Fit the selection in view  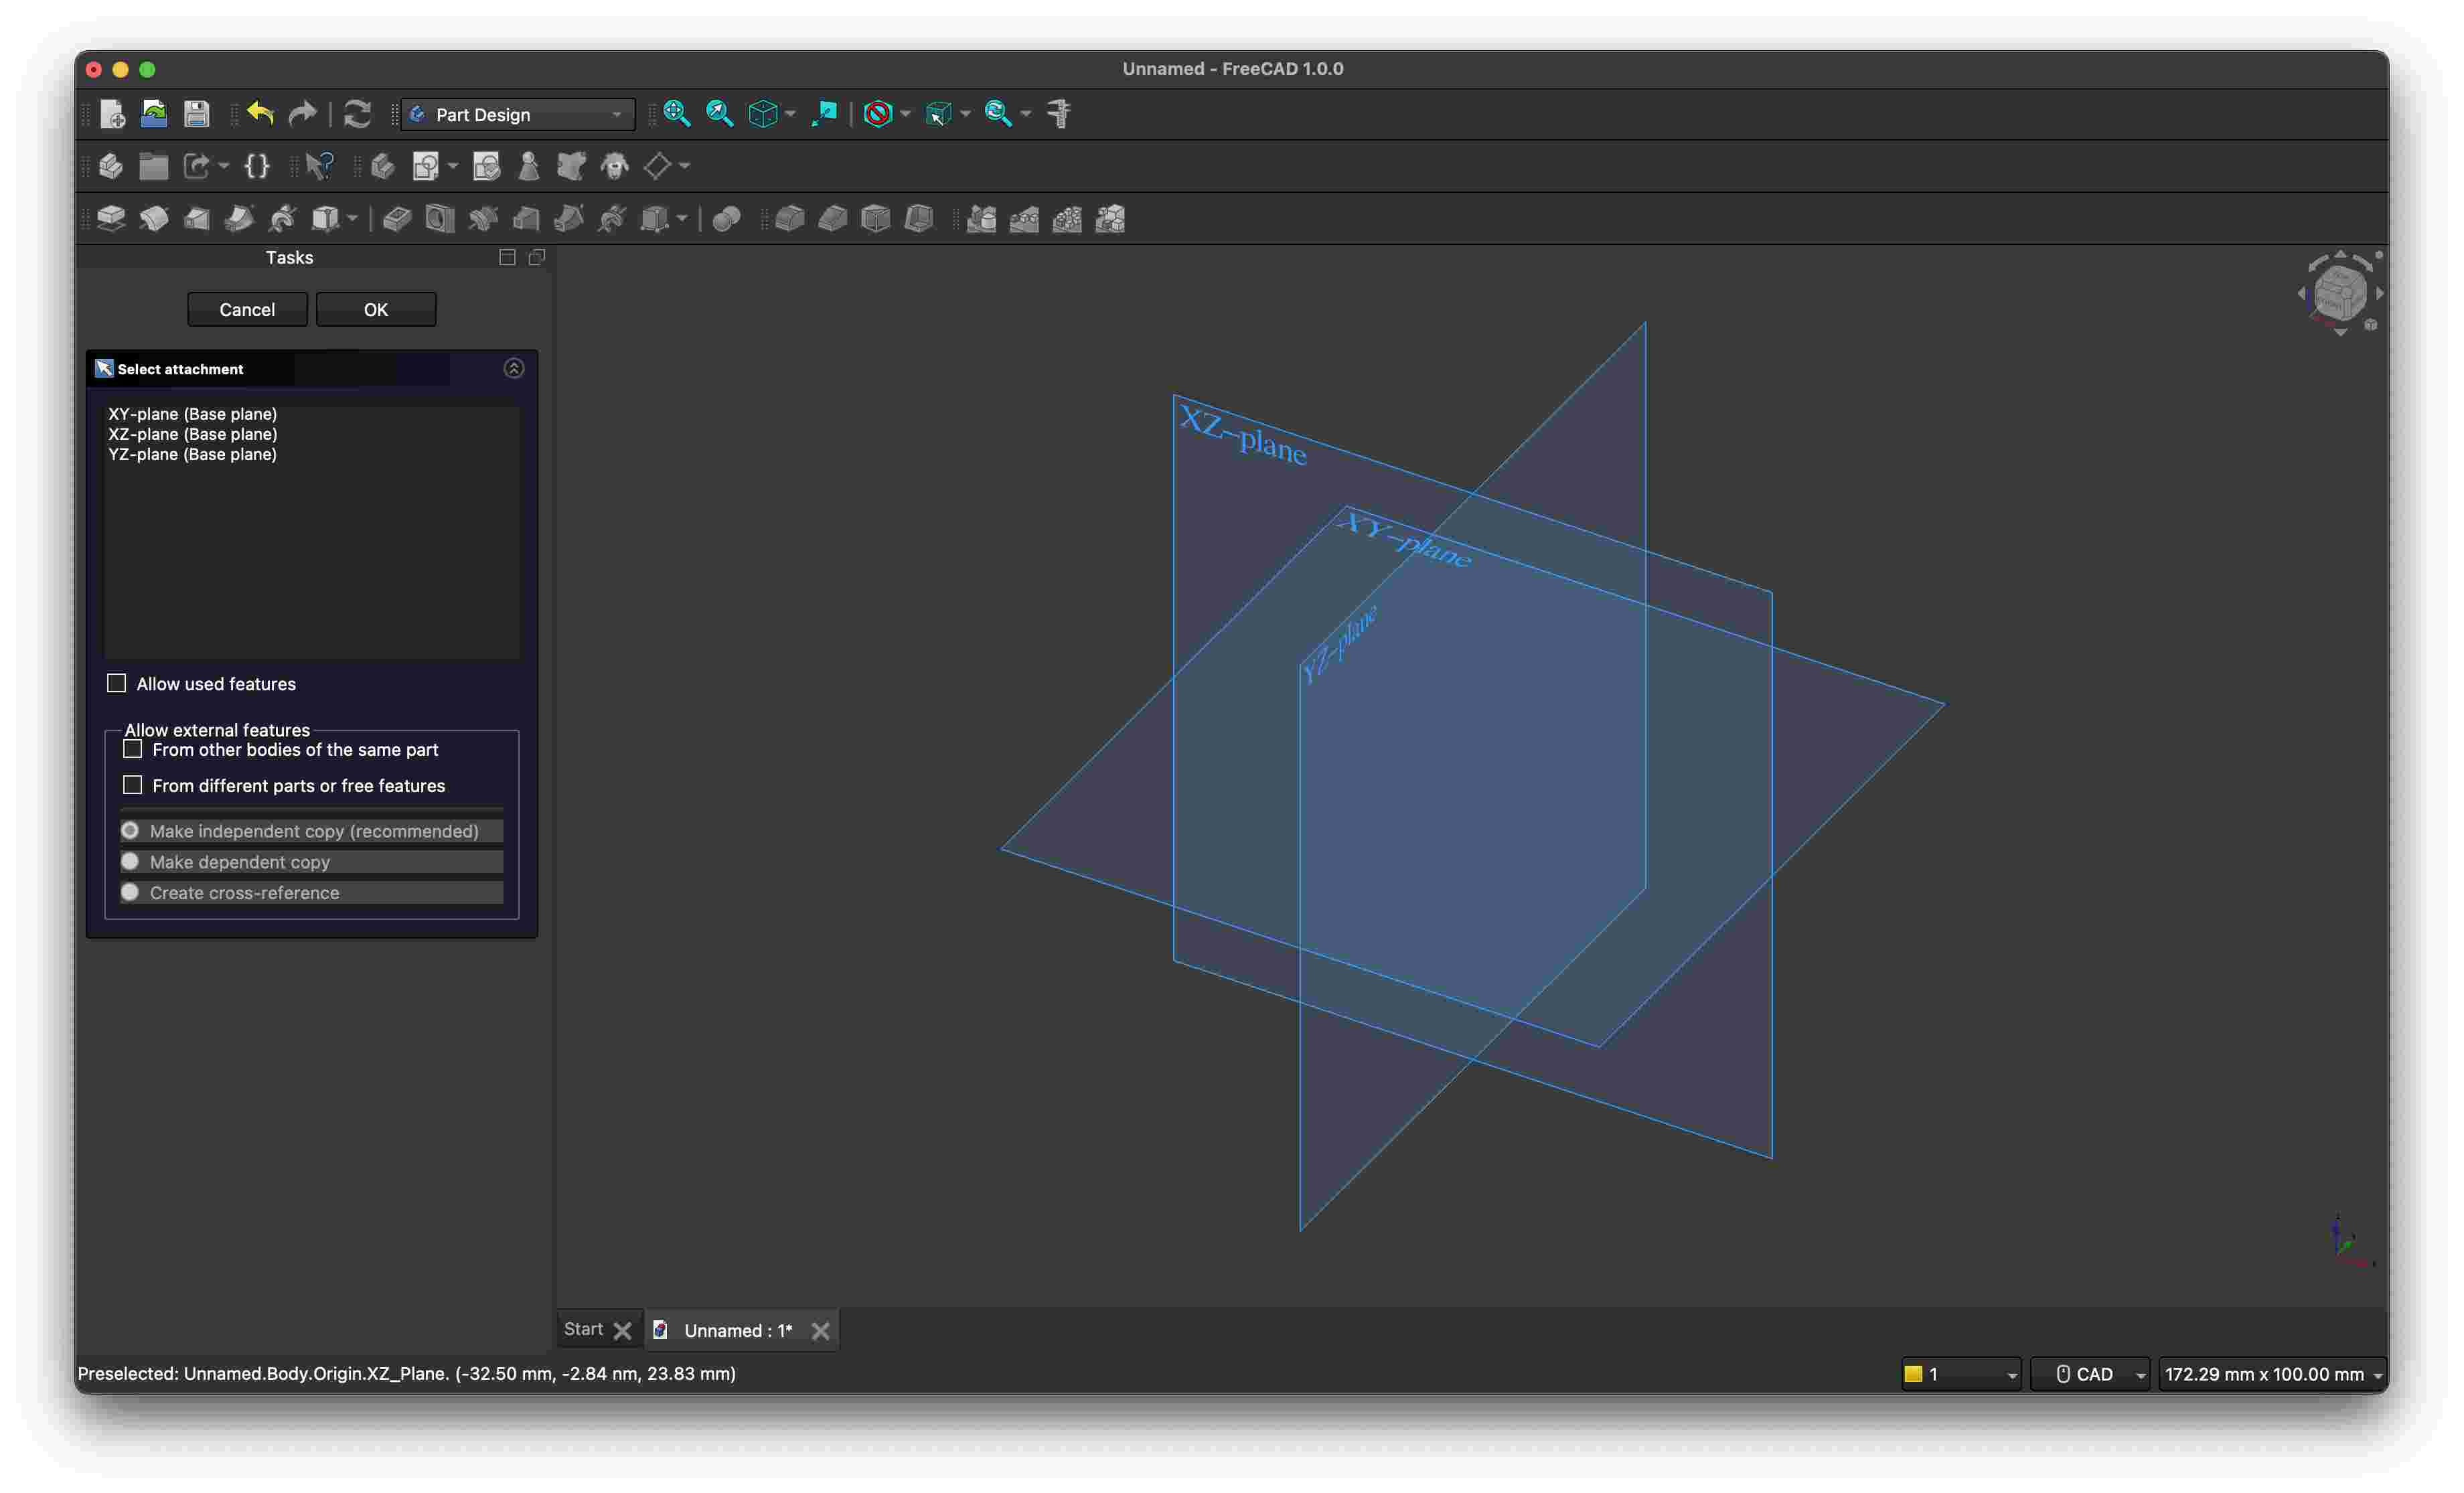(720, 114)
